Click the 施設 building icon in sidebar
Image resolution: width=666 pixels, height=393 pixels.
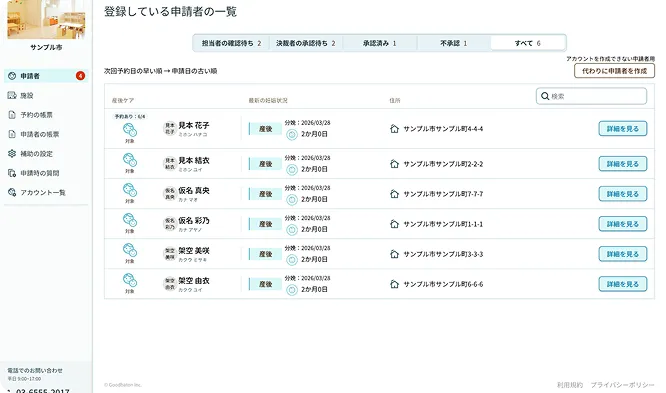tap(12, 95)
